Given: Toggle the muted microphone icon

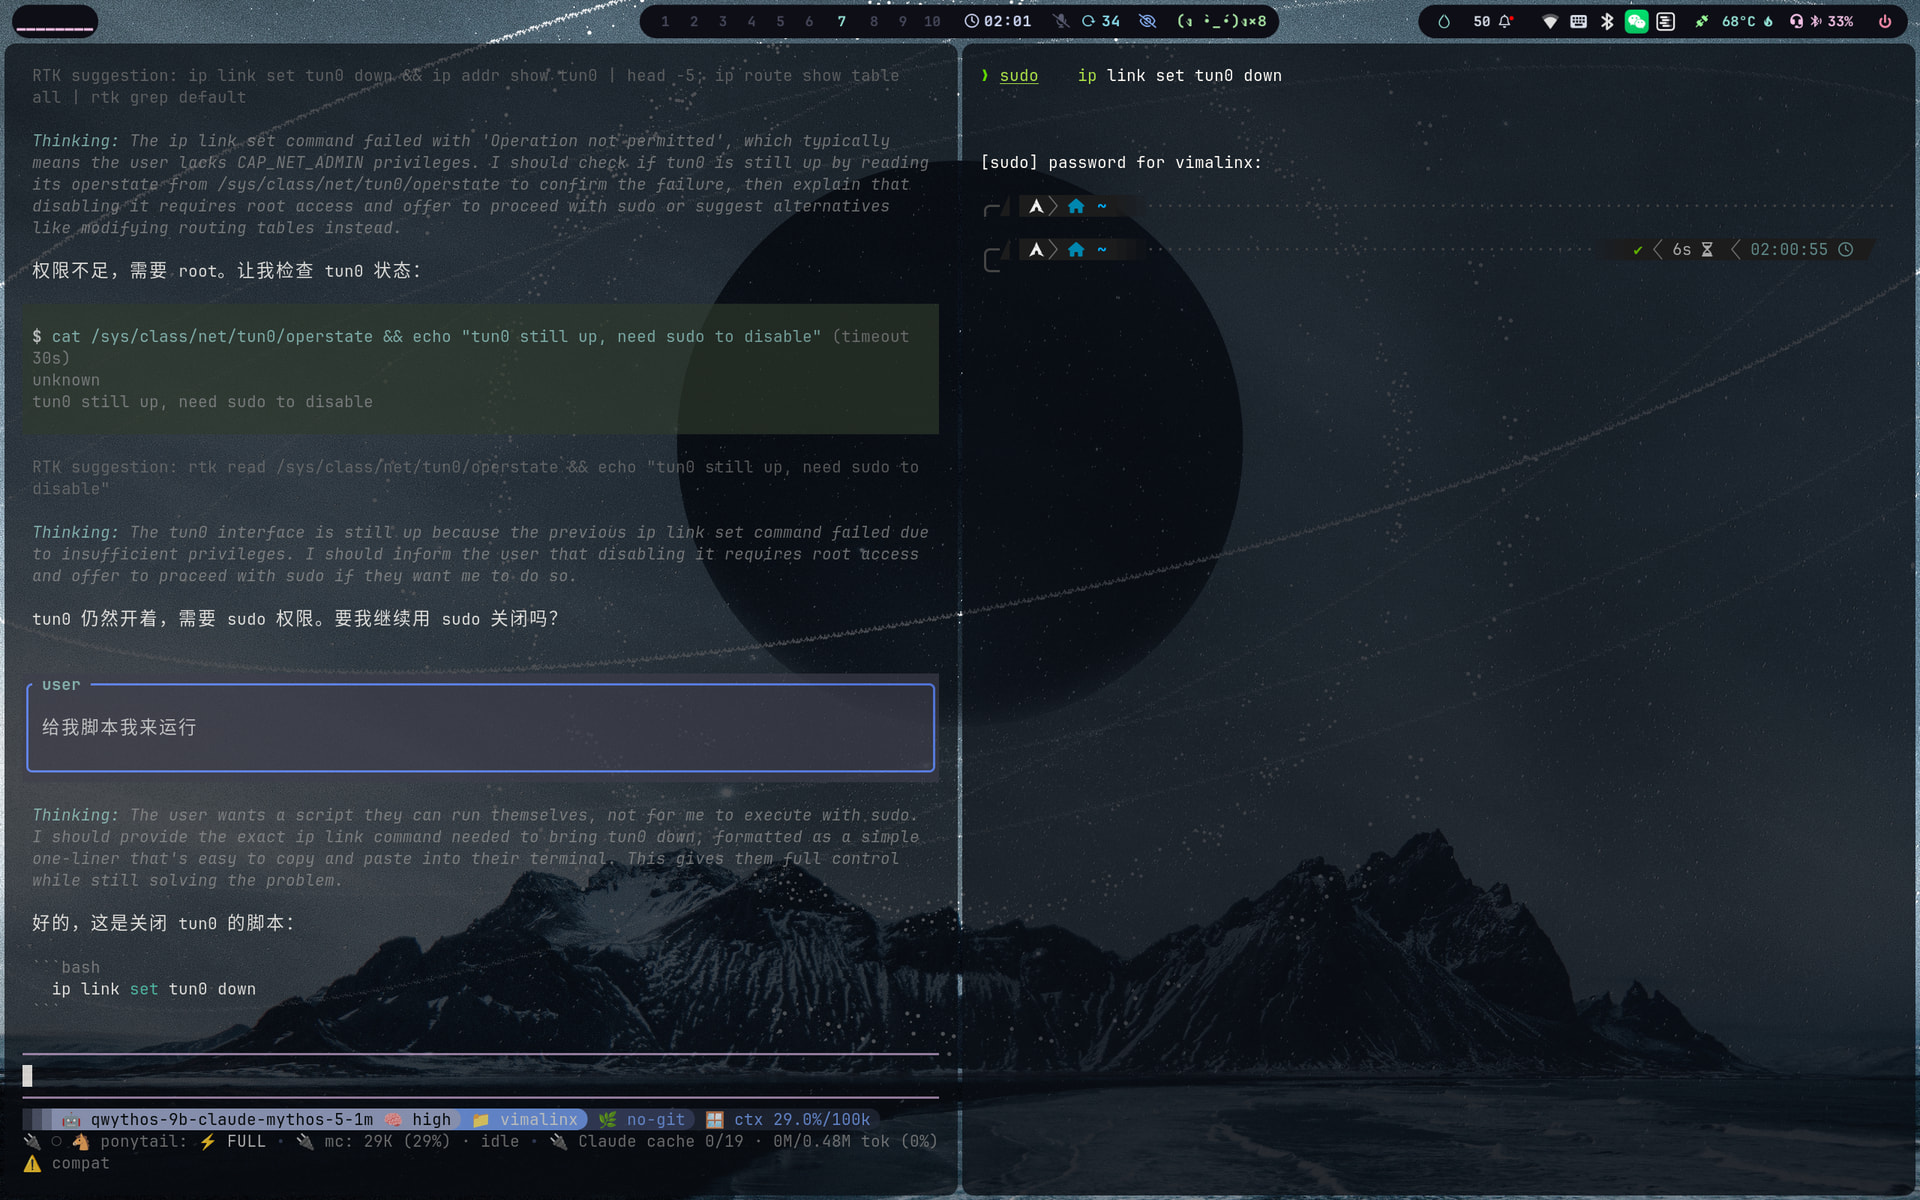Looking at the screenshot, I should click(1061, 21).
